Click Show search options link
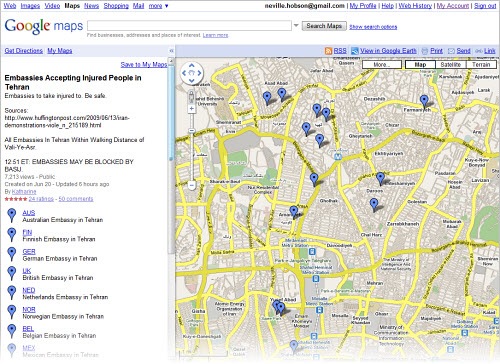This screenshot has width=500, height=364. click(x=373, y=27)
